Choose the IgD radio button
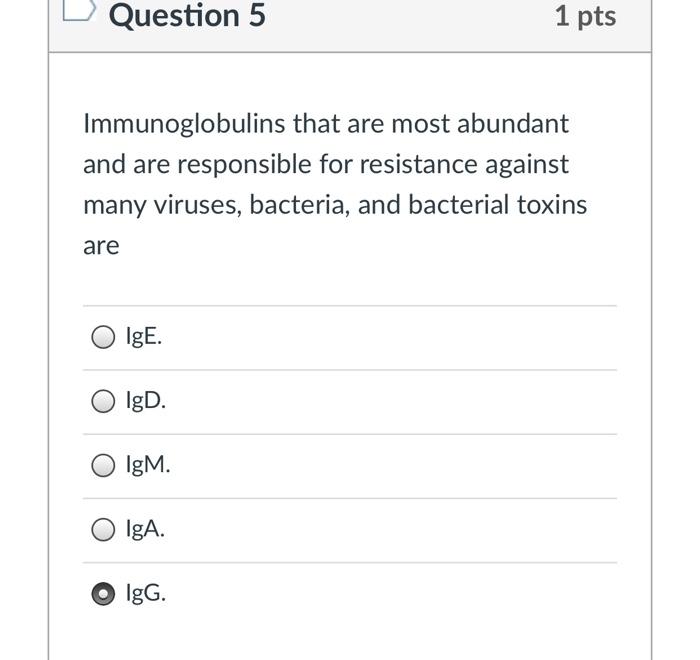The image size is (700, 660). pos(104,402)
